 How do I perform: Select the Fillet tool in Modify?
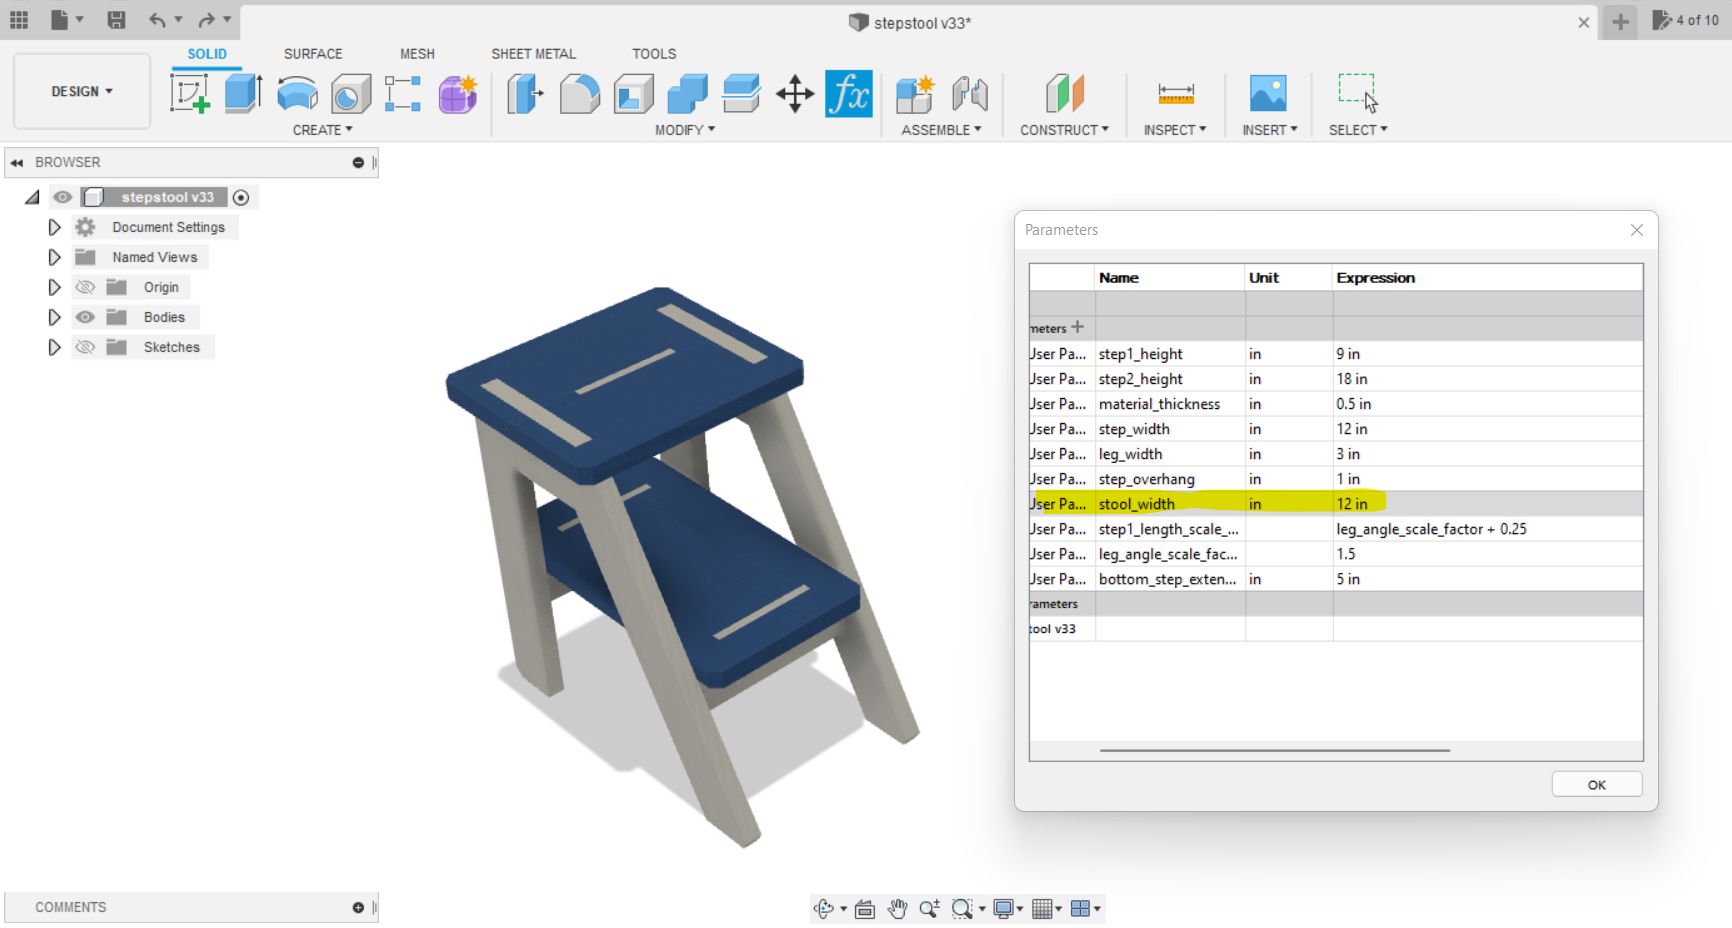(x=580, y=93)
